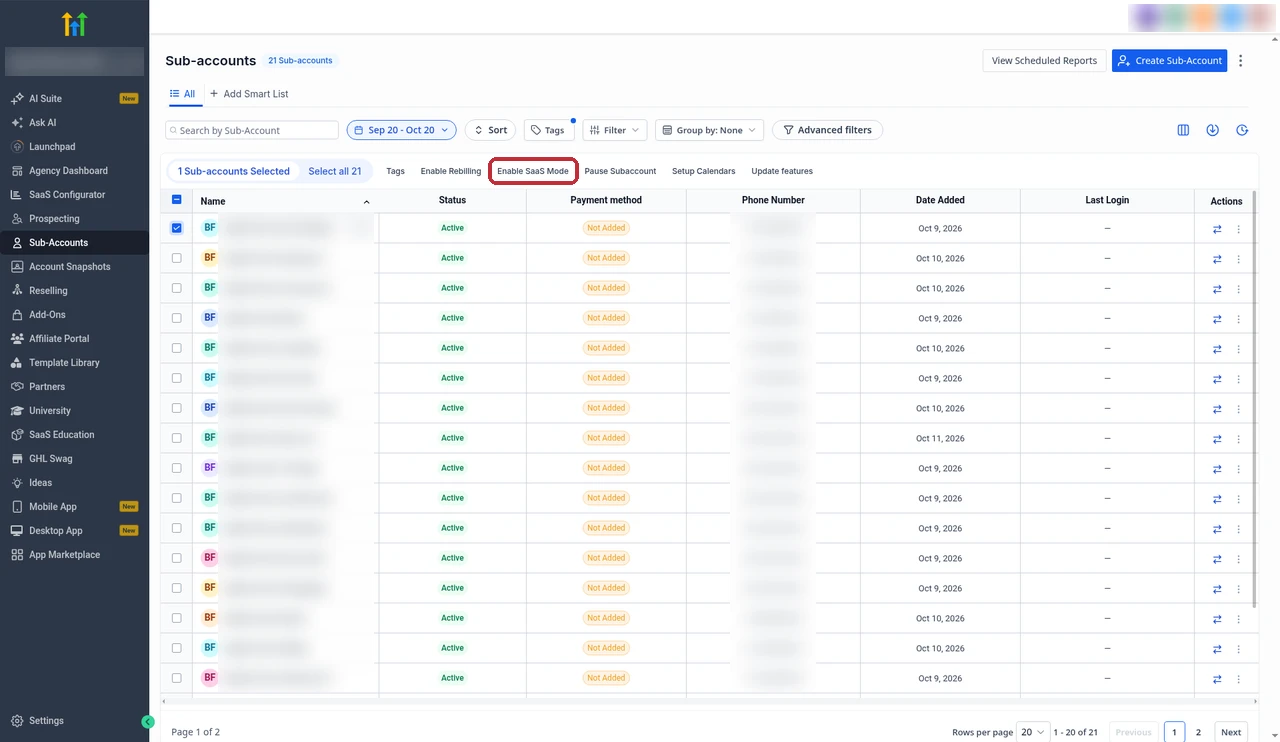Collapse the sidebar with green arrow
The width and height of the screenshot is (1280, 742).
[x=148, y=722]
